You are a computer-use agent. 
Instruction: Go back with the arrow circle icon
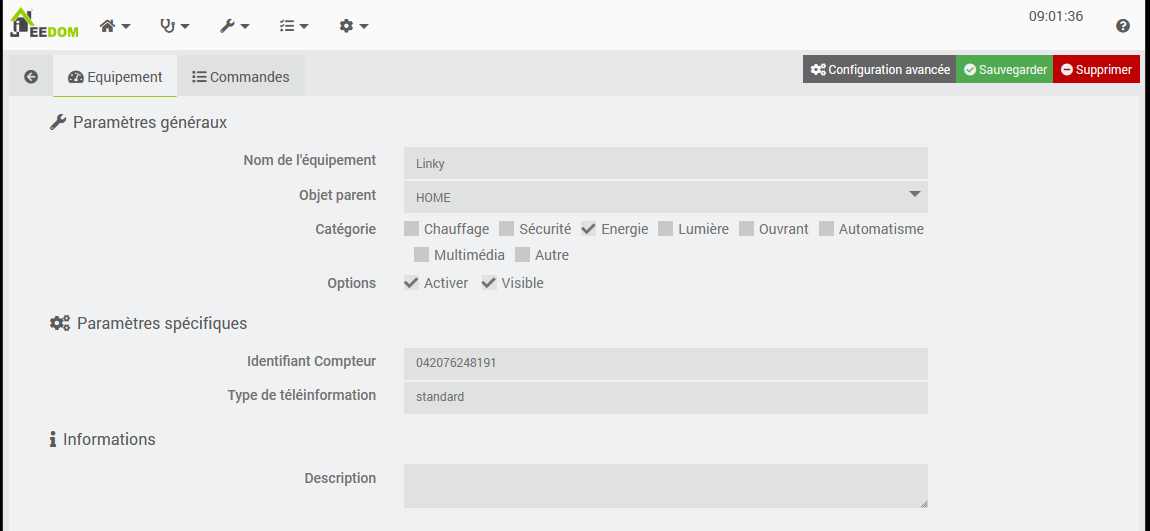point(31,76)
